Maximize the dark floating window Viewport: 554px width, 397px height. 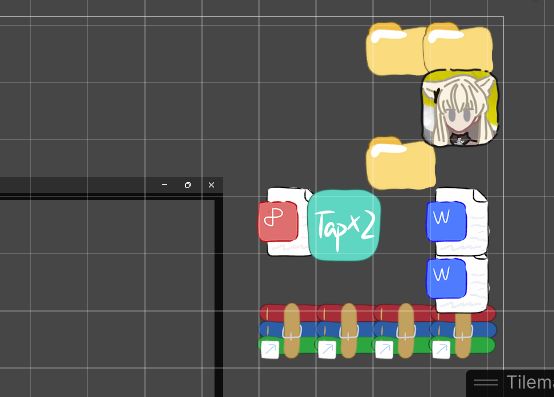(x=188, y=185)
